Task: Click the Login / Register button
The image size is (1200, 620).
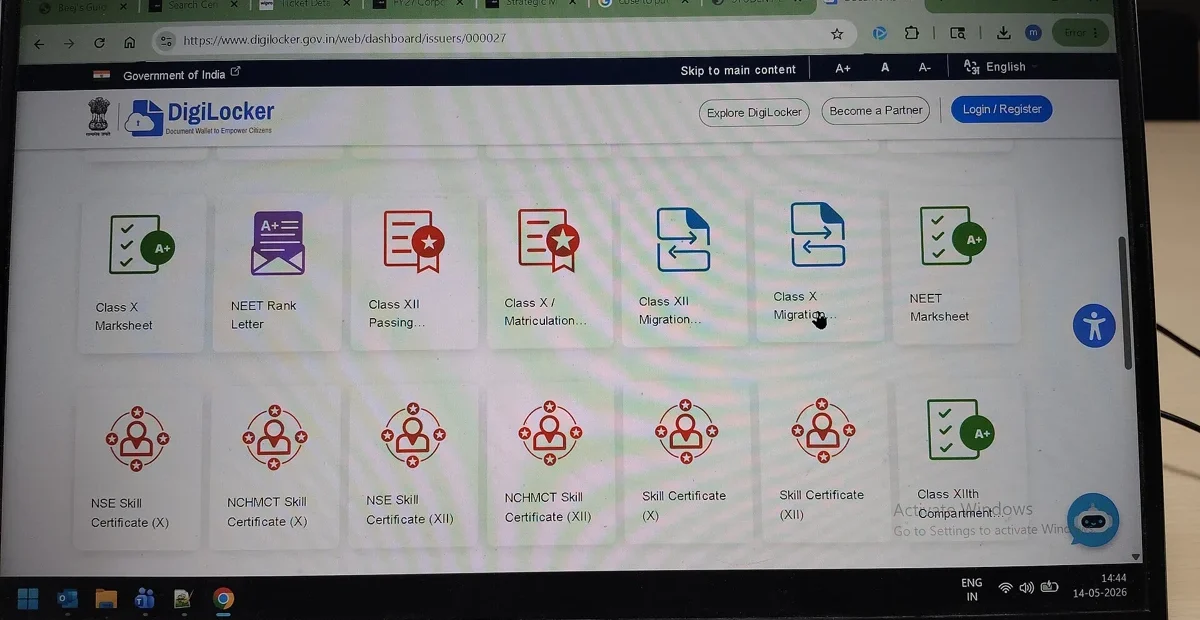Action: [1001, 109]
